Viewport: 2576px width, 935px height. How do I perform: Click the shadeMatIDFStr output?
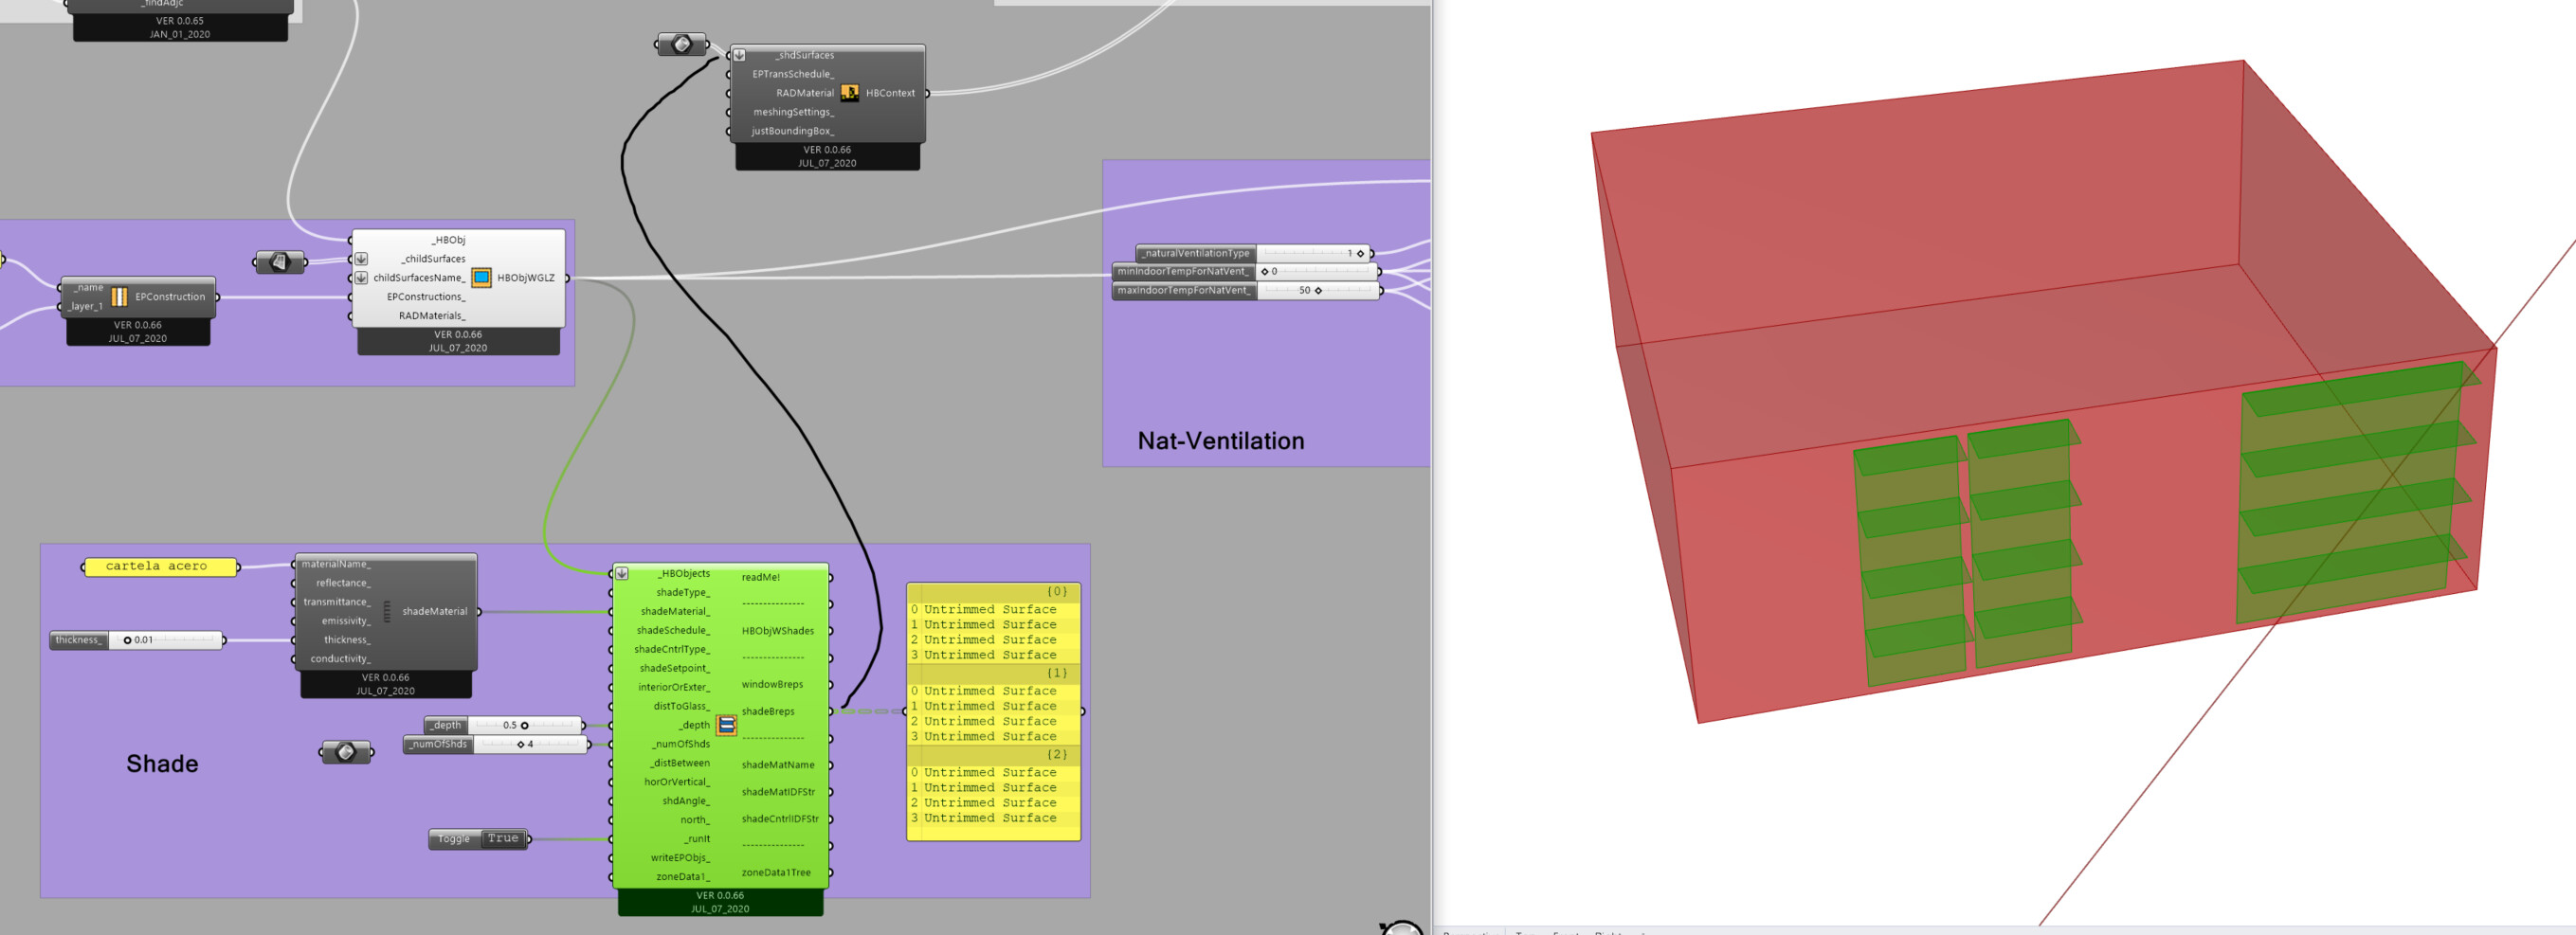coord(778,792)
